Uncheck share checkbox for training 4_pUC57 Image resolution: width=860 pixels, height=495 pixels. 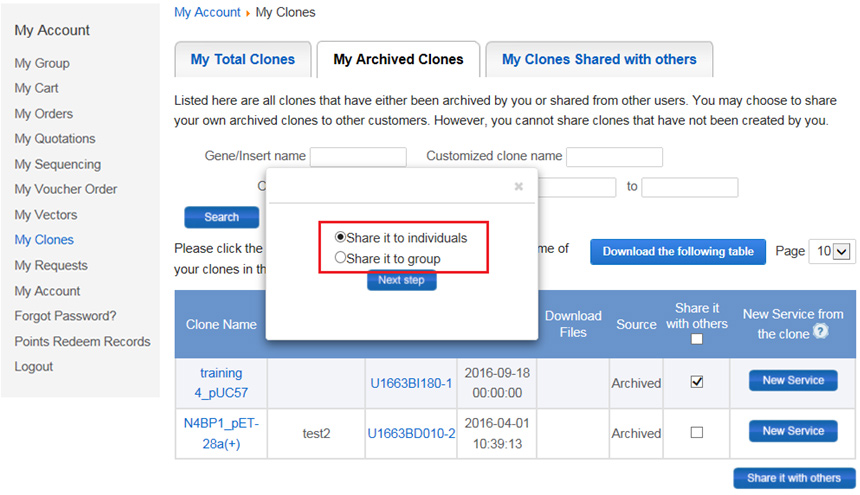pyautogui.click(x=697, y=382)
